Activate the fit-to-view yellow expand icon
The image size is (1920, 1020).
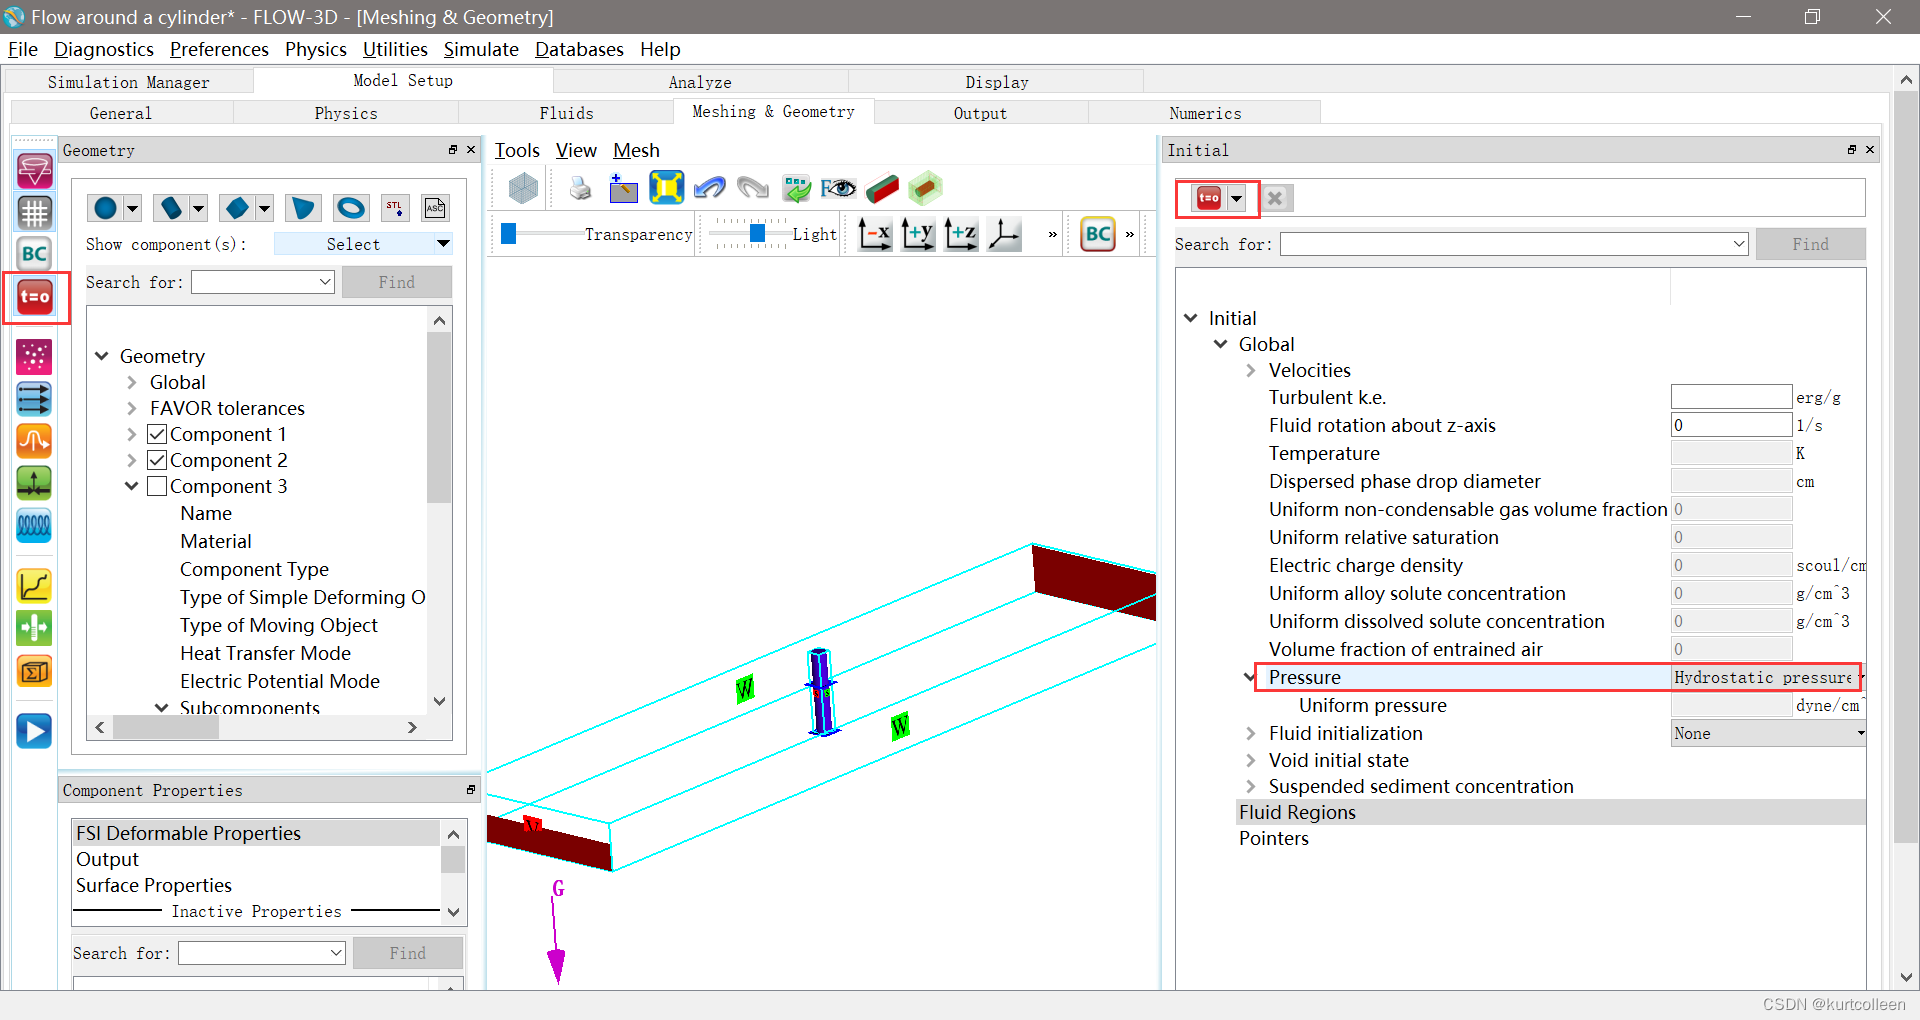point(667,188)
